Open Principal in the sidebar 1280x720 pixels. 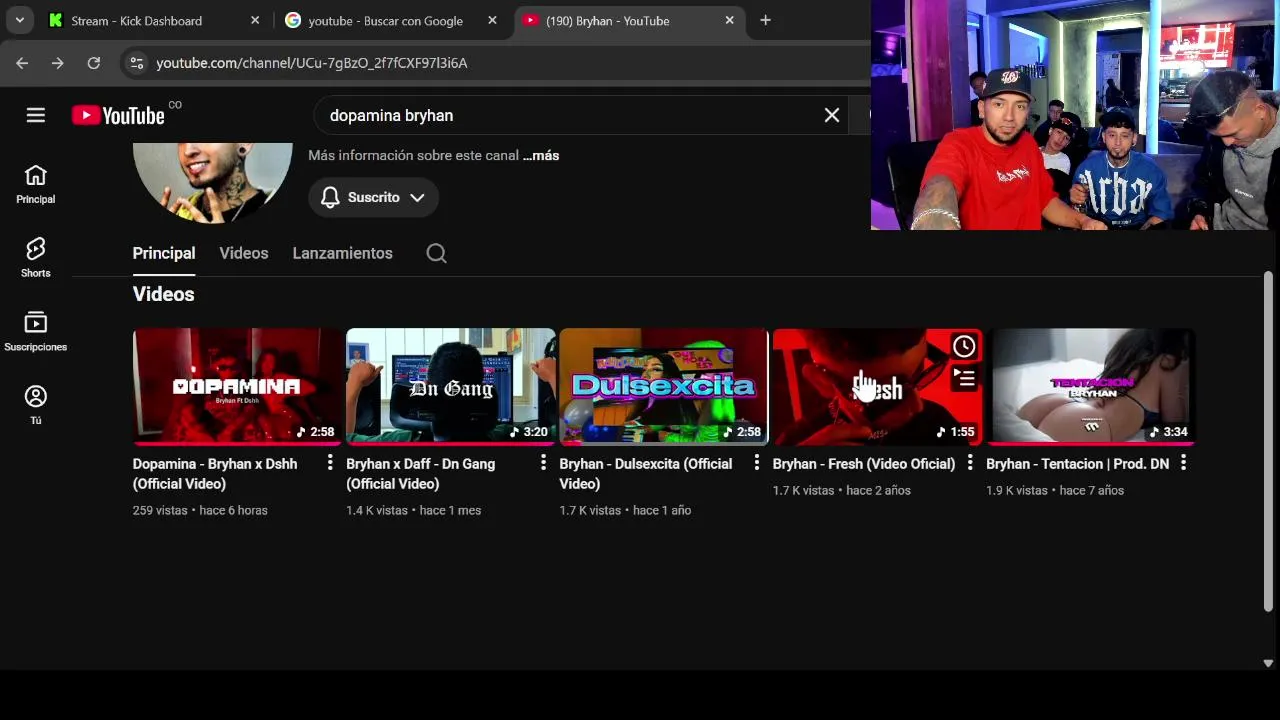(x=36, y=184)
